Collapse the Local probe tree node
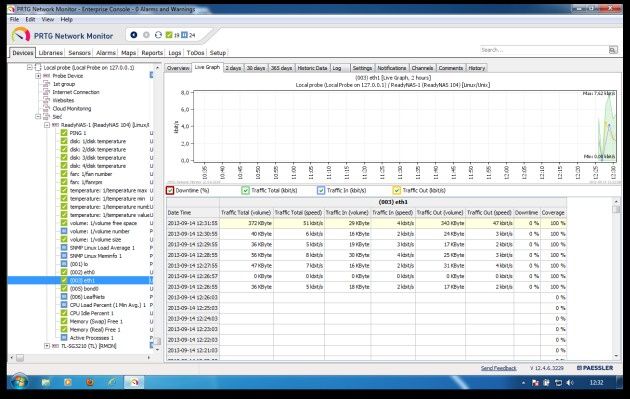630x399 pixels. [29, 67]
